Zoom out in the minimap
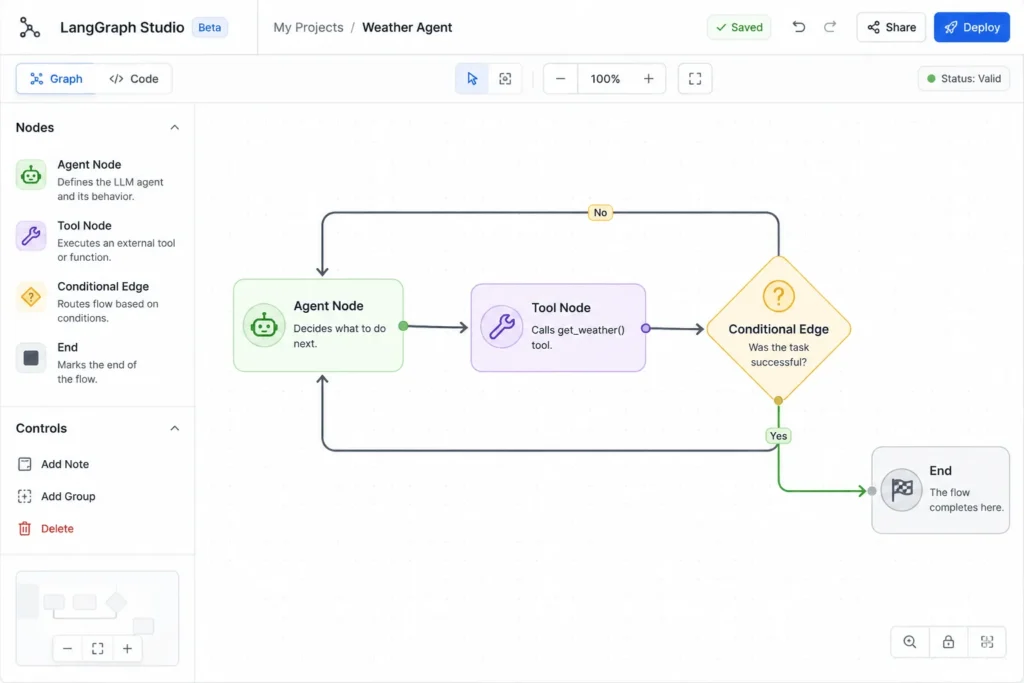1024x683 pixels. tap(67, 648)
